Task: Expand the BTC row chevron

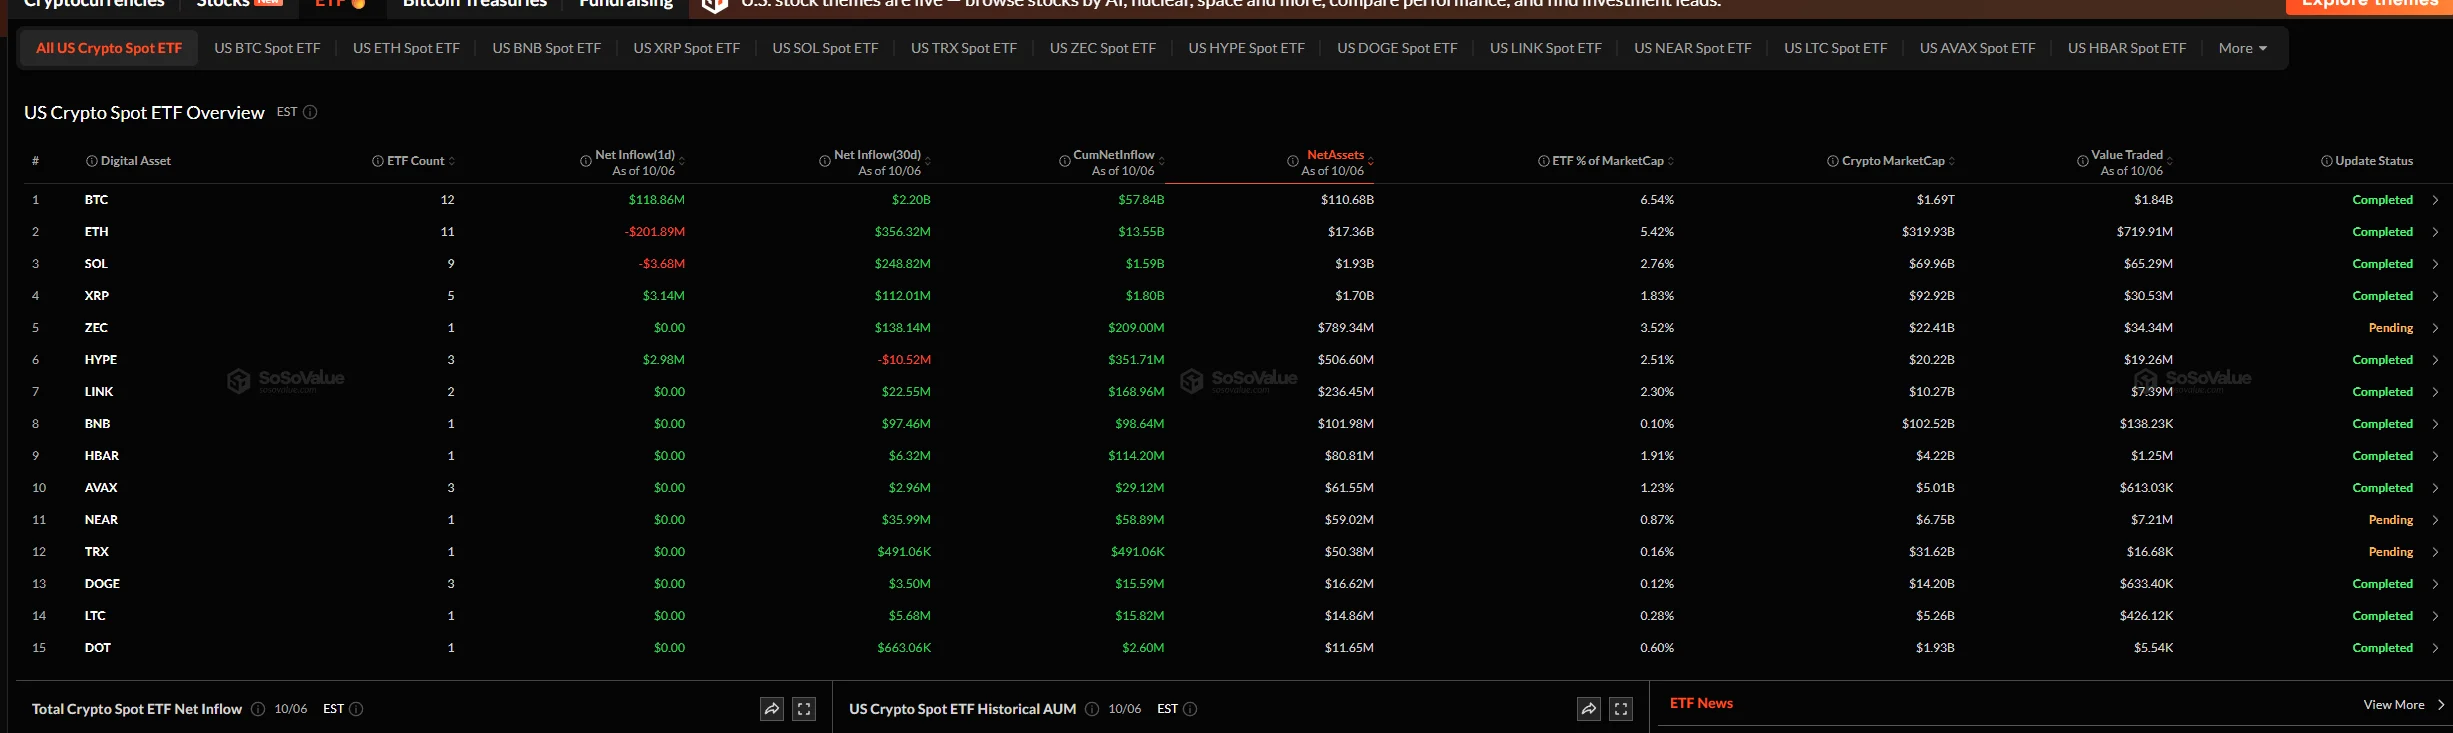Action: (x=2435, y=200)
